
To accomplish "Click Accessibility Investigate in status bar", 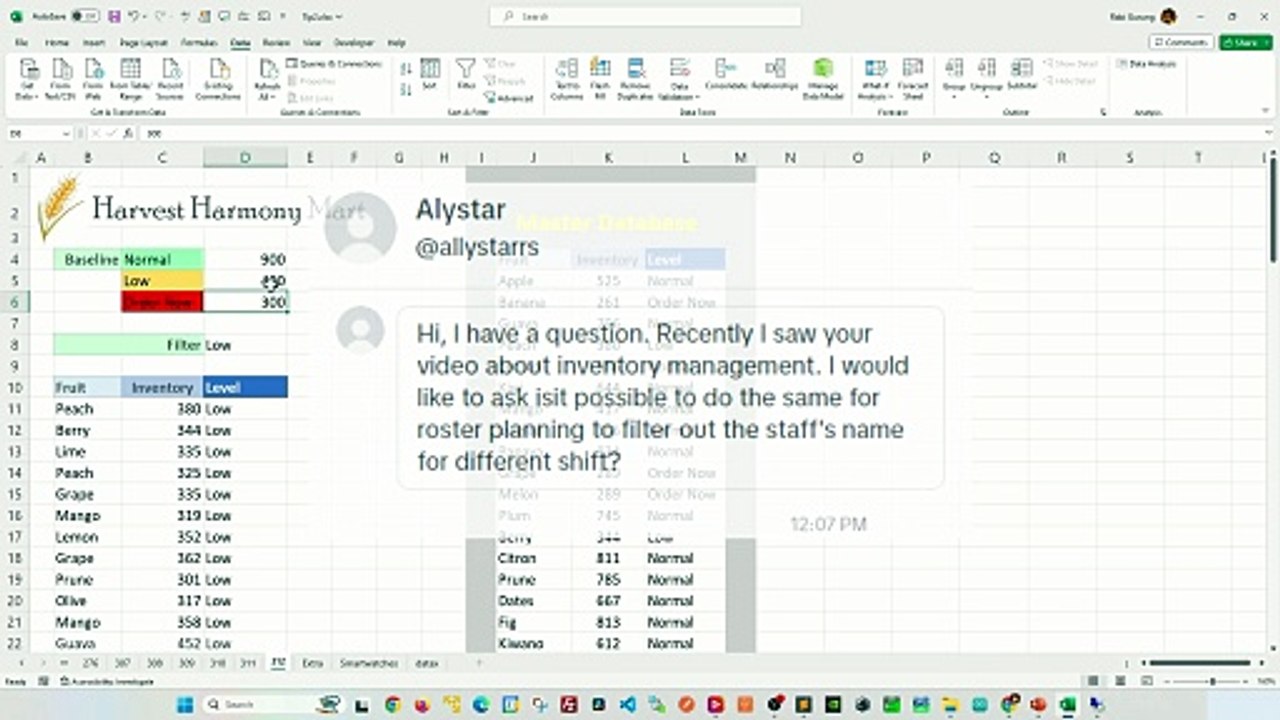I will click(106, 681).
